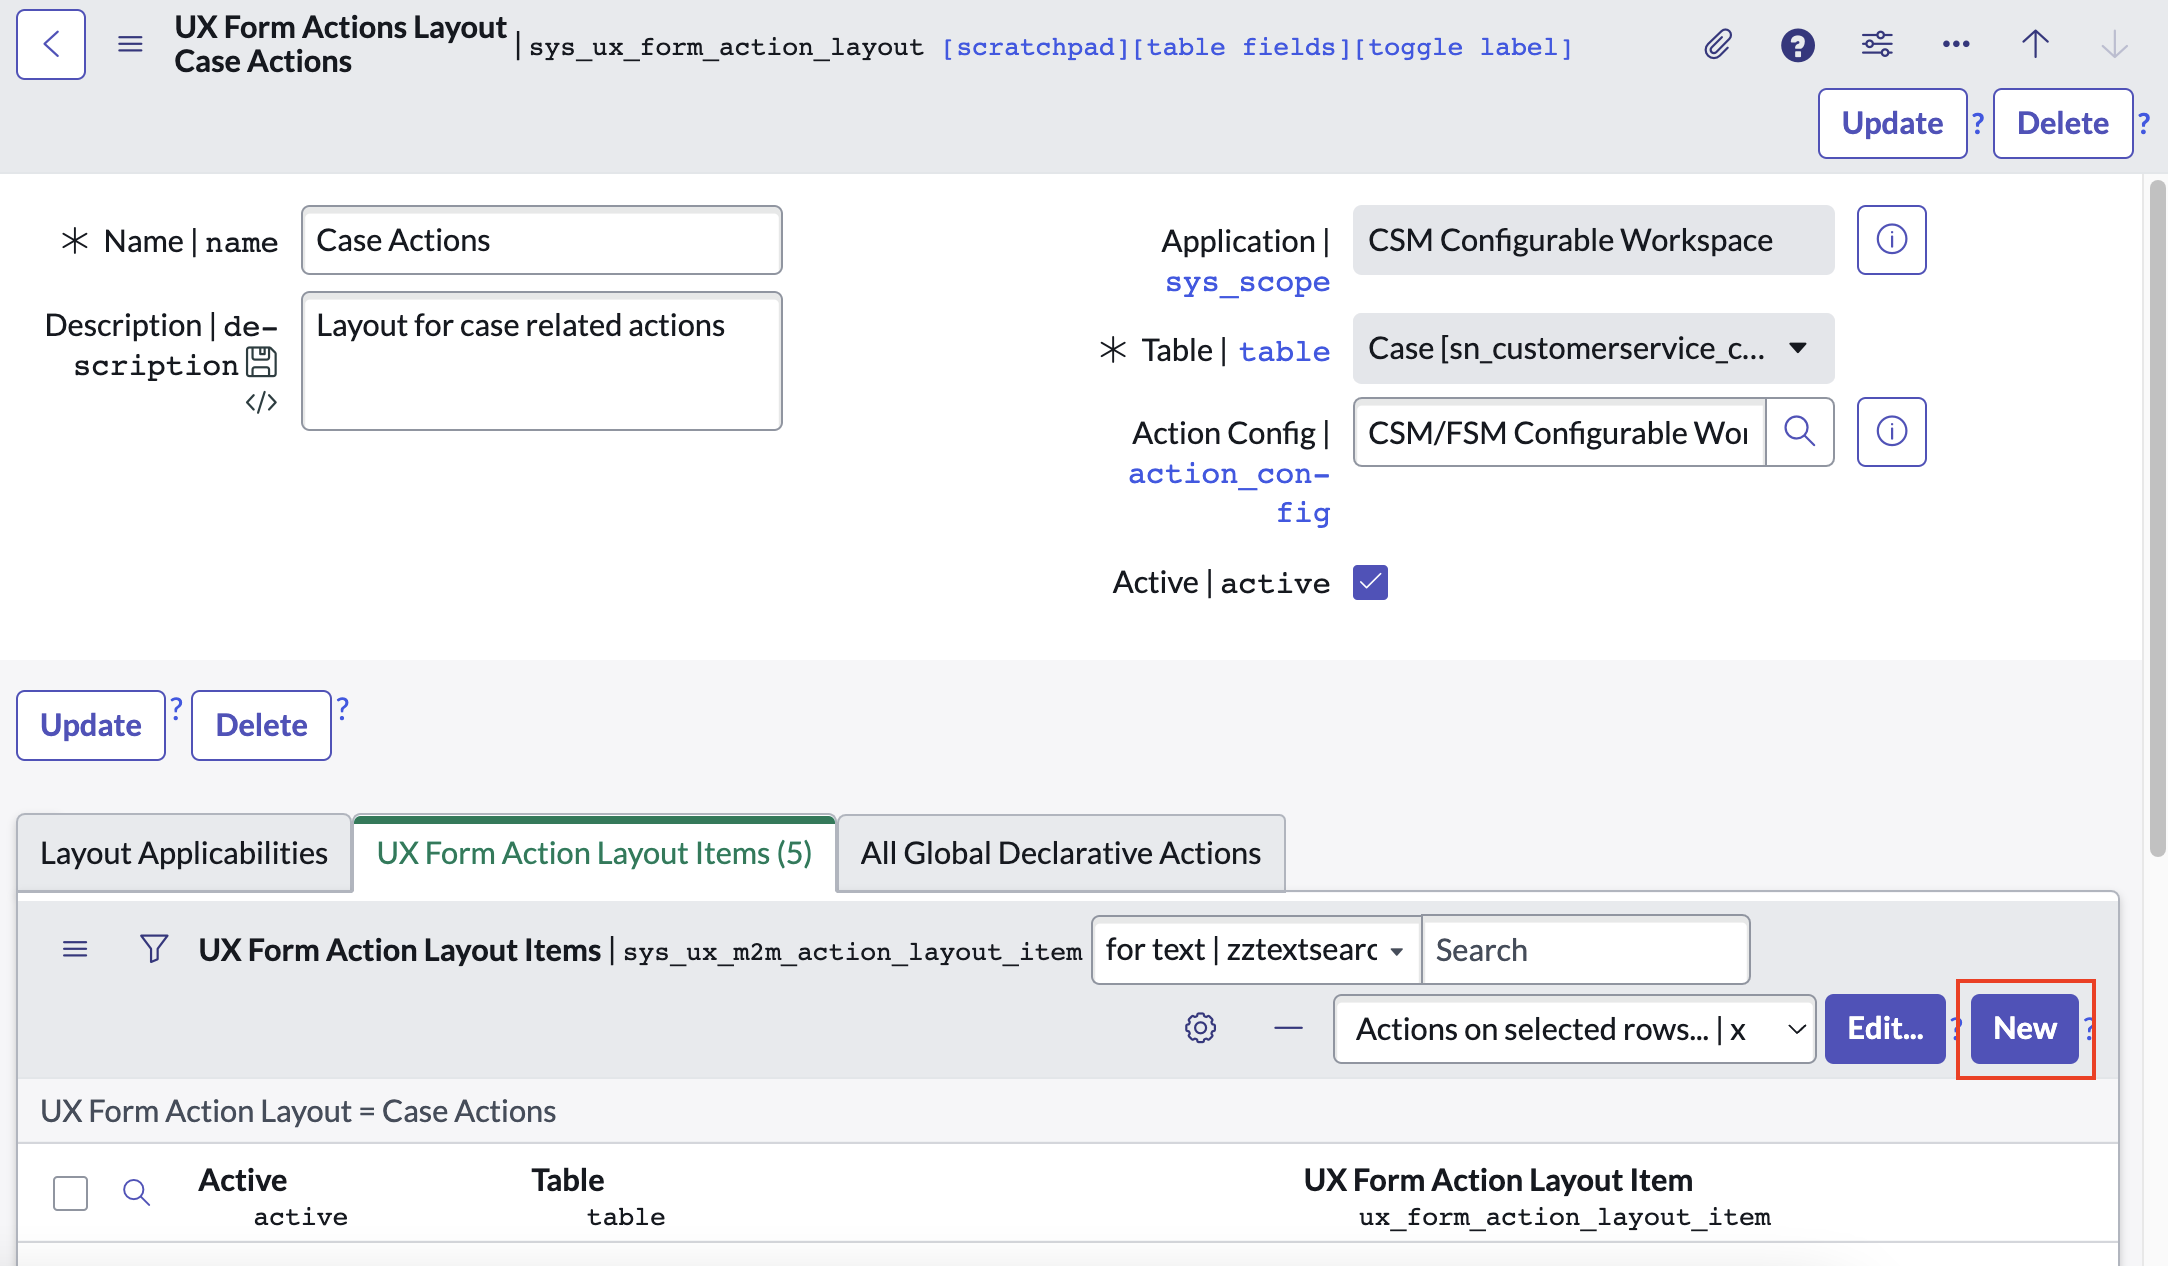Click the paperclip attachments icon
This screenshot has width=2168, height=1266.
1717,44
